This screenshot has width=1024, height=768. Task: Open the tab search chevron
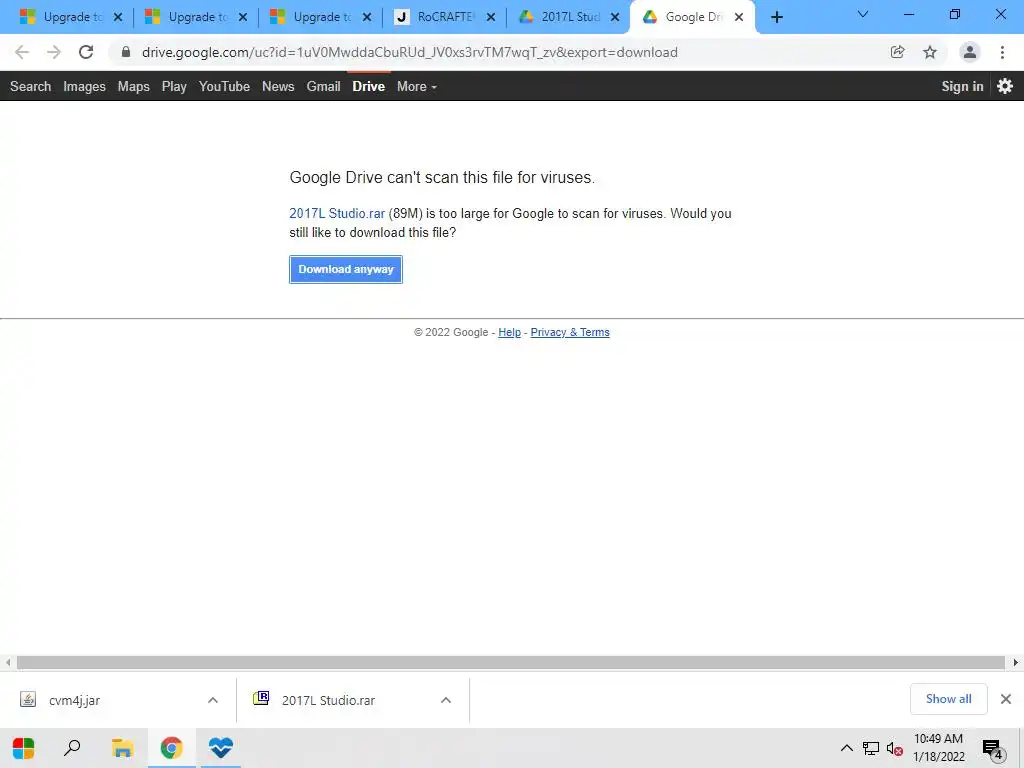[863, 14]
